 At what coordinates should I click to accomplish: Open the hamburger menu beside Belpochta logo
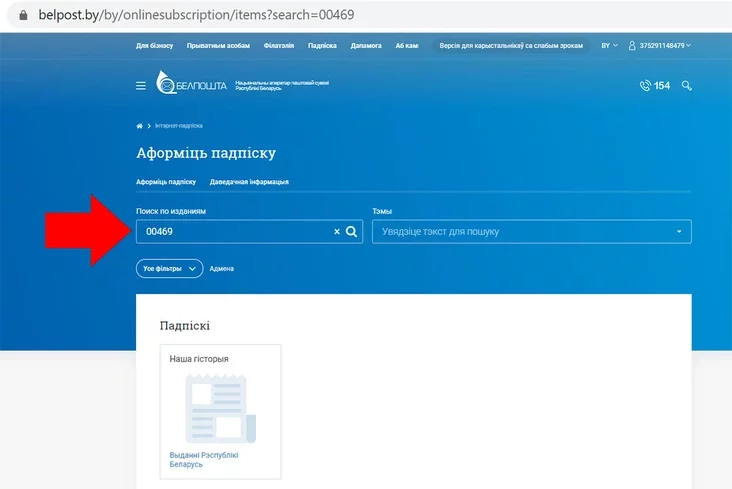coord(141,86)
